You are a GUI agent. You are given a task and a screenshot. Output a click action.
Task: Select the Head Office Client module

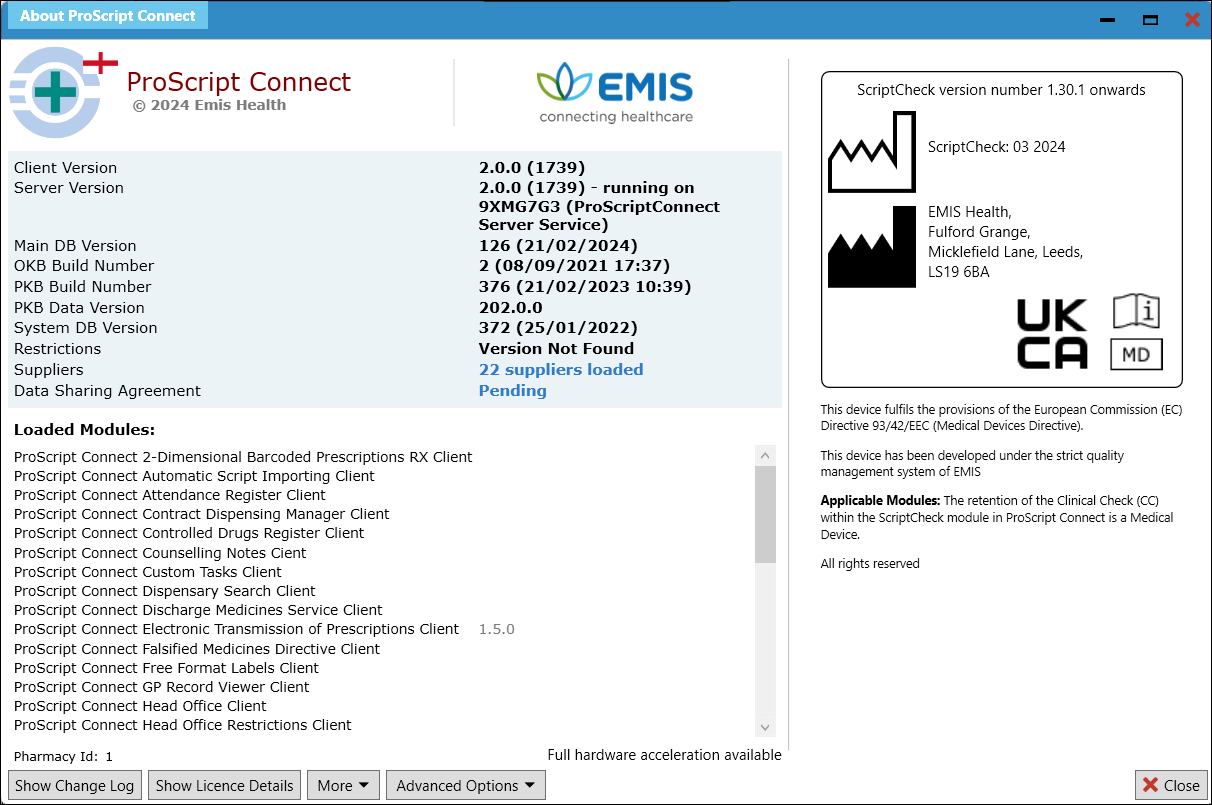[140, 706]
